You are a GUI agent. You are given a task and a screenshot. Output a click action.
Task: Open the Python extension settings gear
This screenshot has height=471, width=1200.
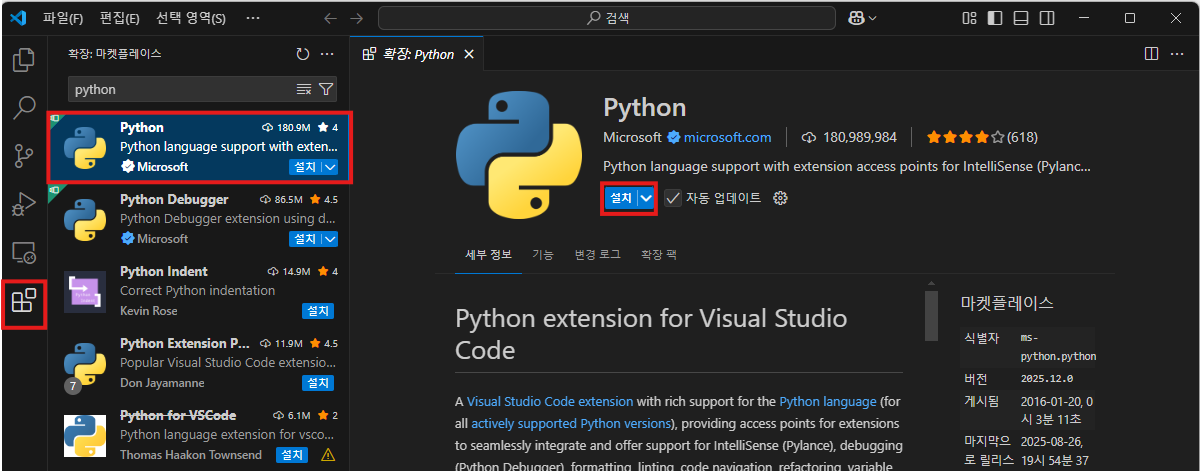coord(781,198)
